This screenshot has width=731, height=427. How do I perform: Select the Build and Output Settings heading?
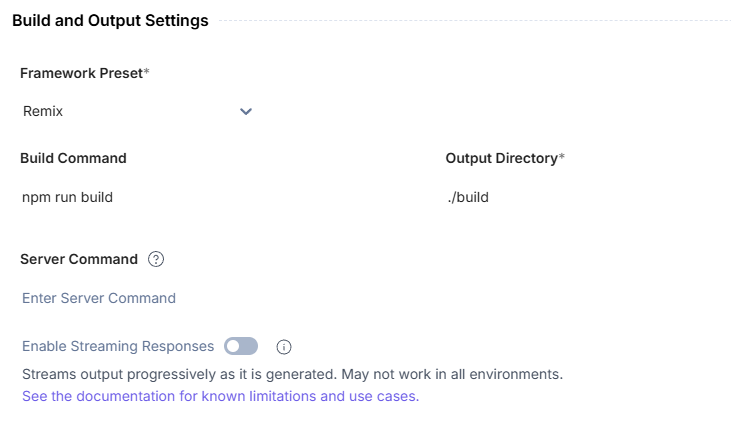click(x=110, y=21)
